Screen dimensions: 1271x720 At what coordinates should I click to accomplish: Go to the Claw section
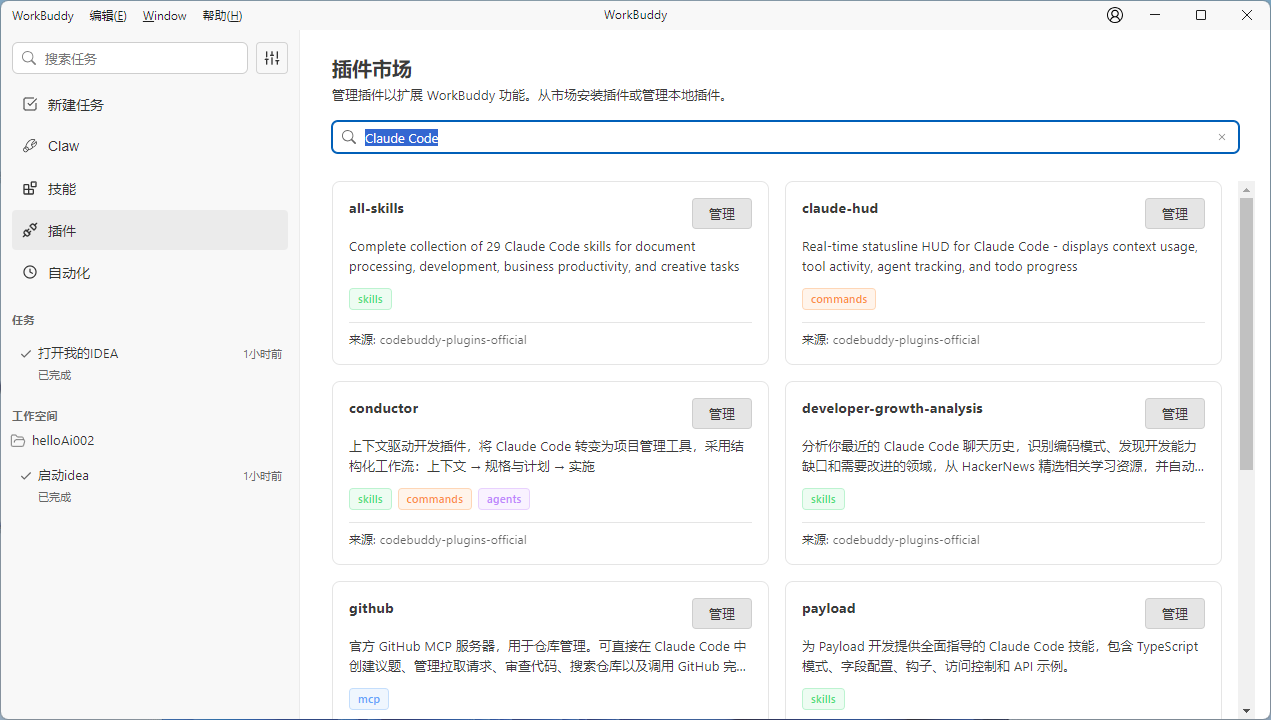150,146
